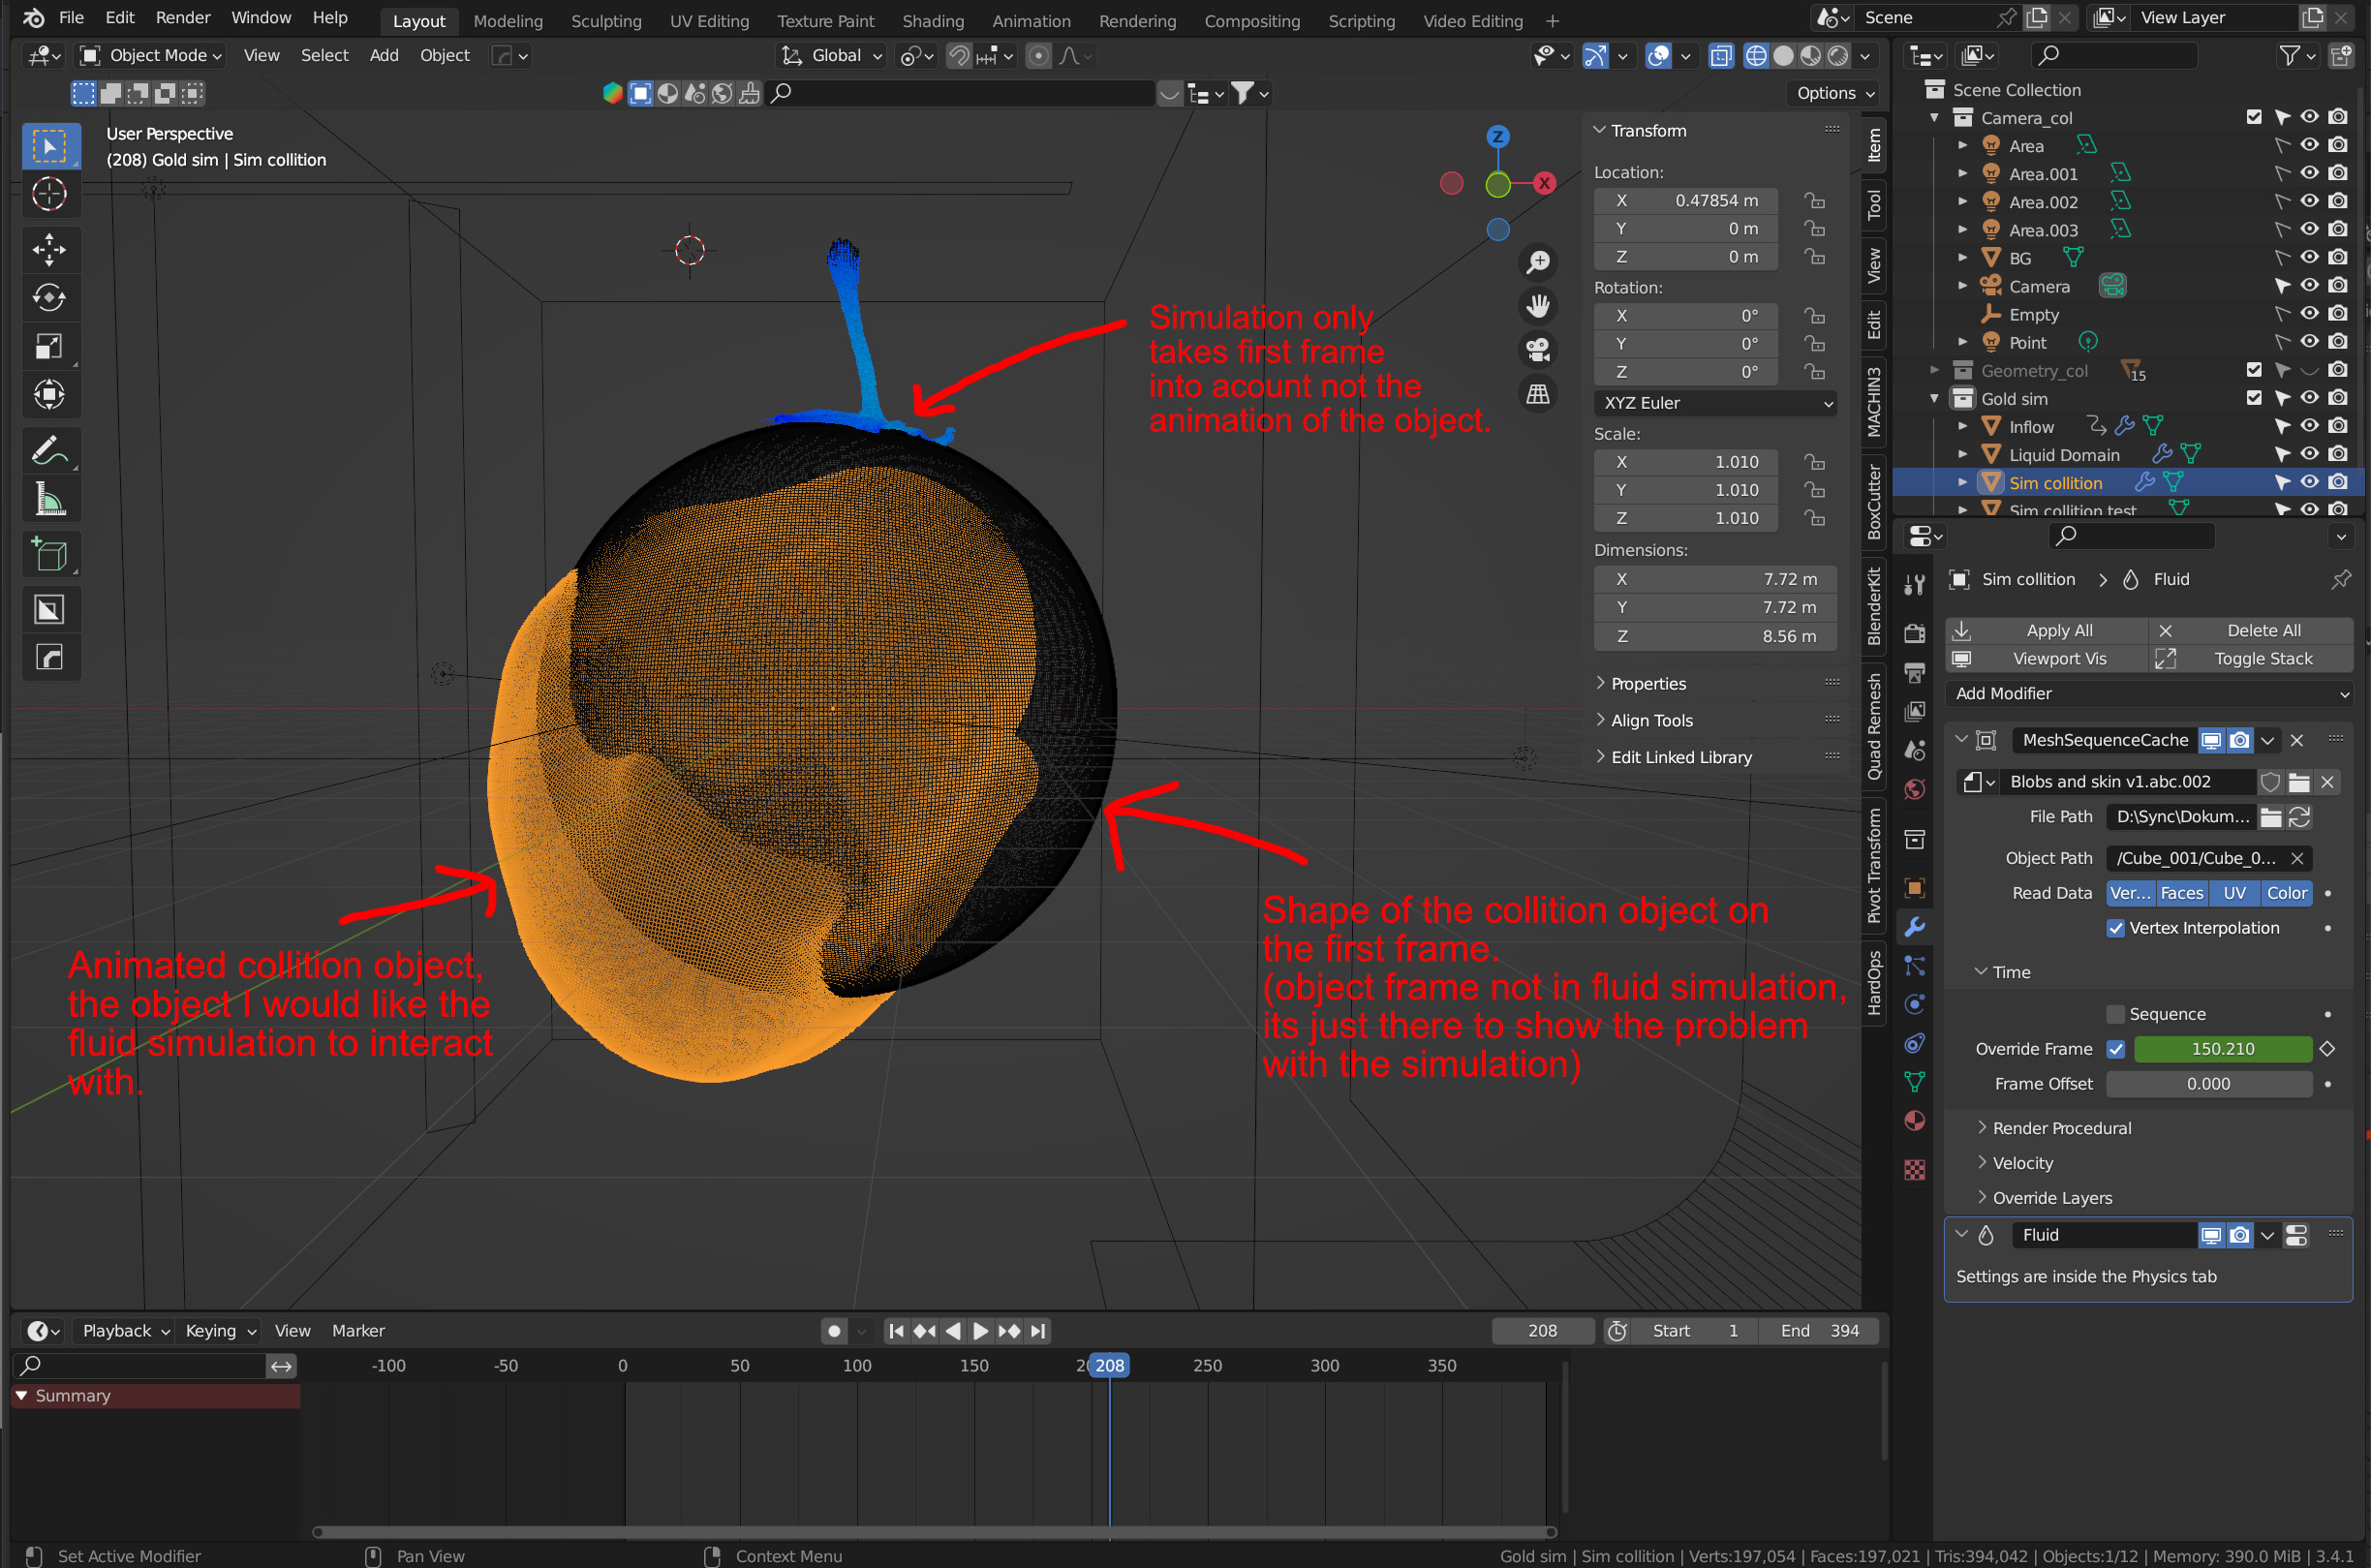Switch perspective/orthographic grid gizmo
The height and width of the screenshot is (1568, 2371).
1537,394
